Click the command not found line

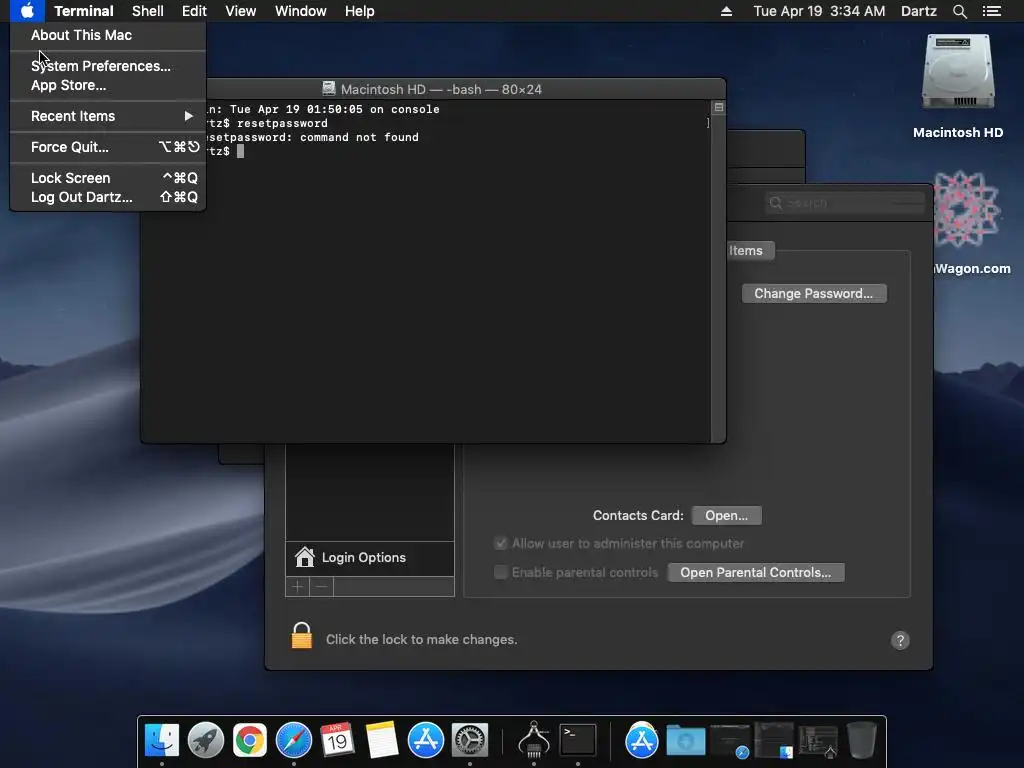(312, 137)
